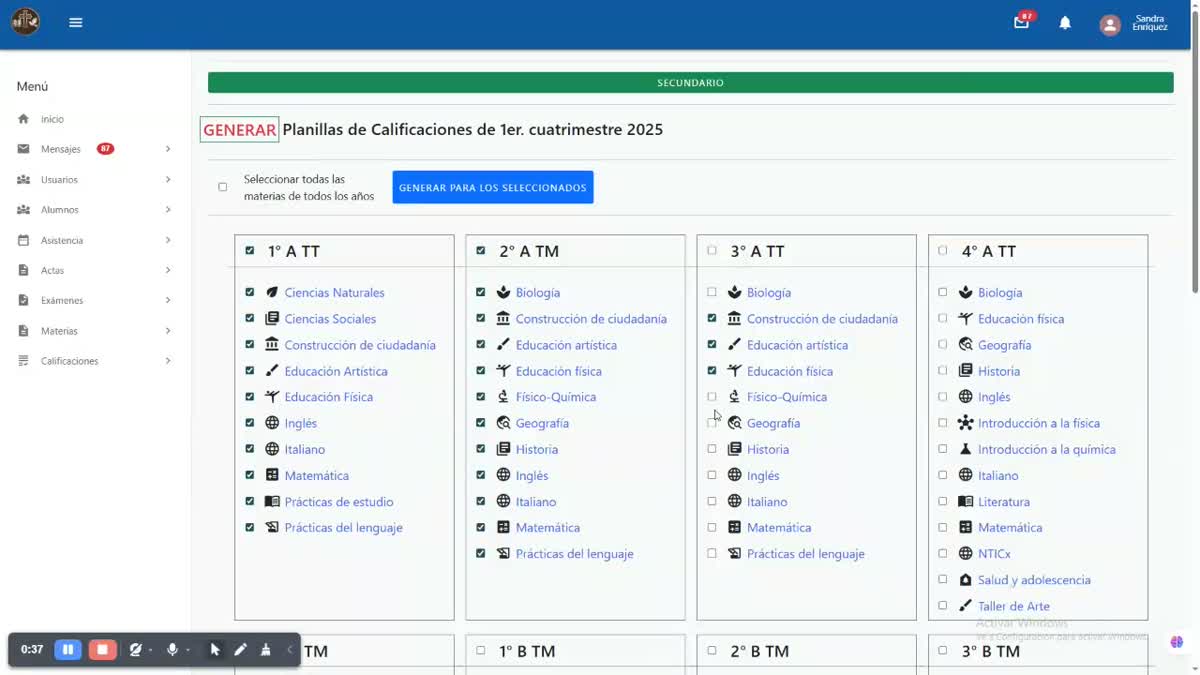Click flask icon beside Introducción a la química

965,449
